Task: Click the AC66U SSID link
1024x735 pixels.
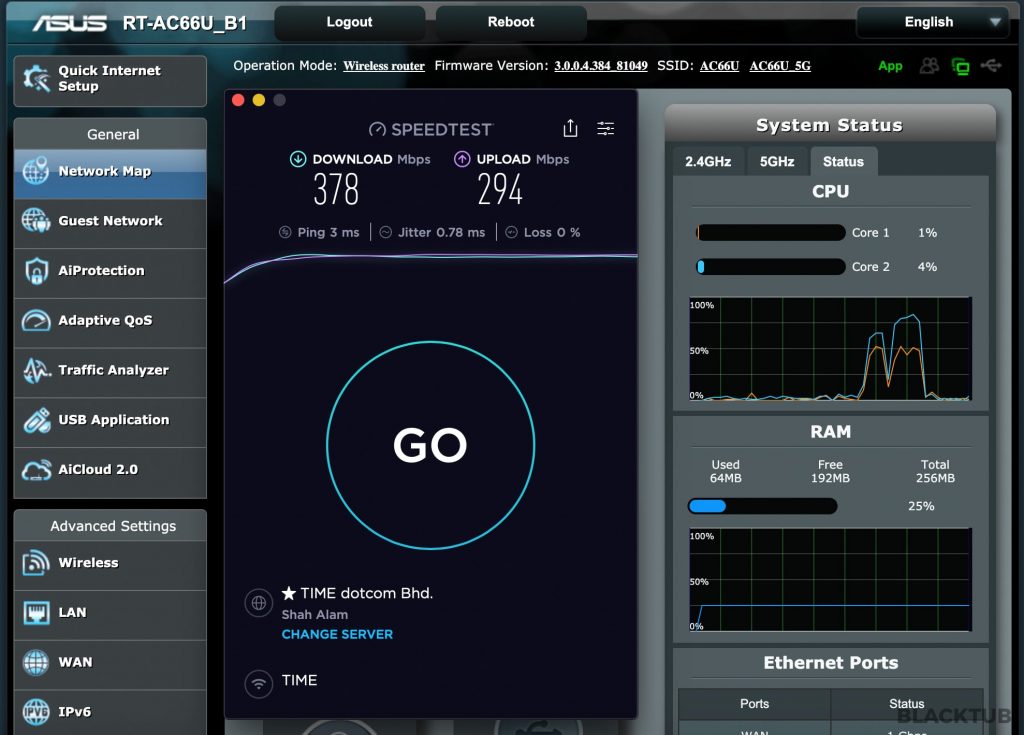Action: coord(719,66)
